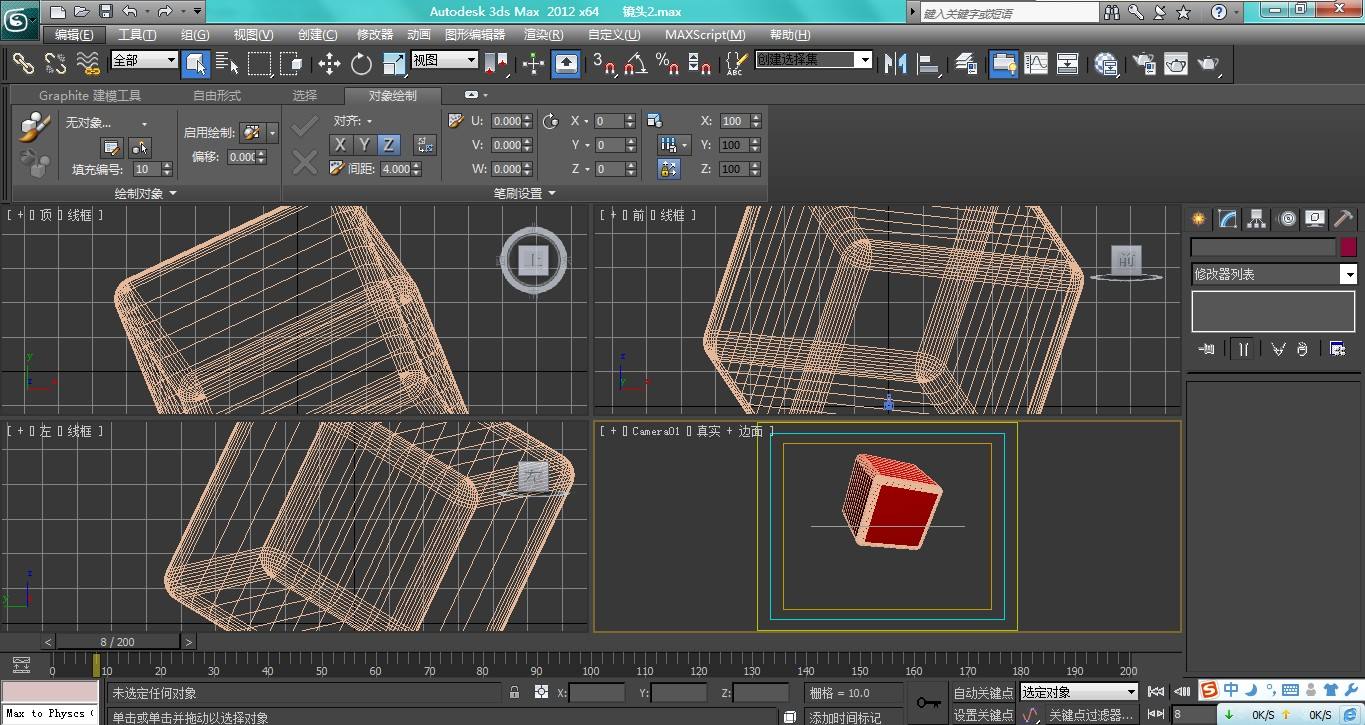Click the object color swatch
1365x725 pixels.
pyautogui.click(x=1348, y=247)
